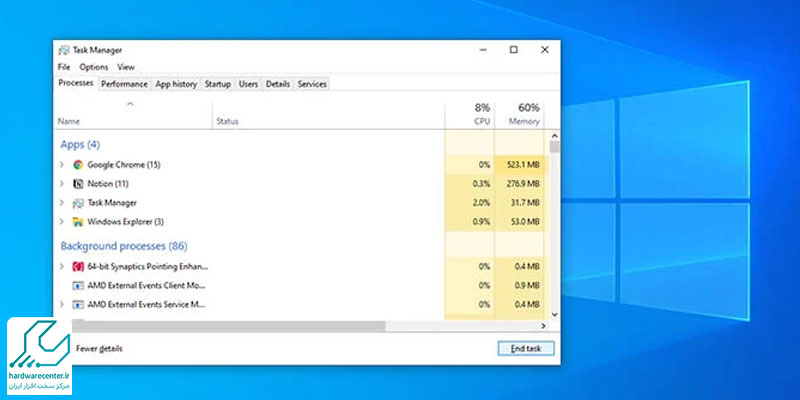This screenshot has height=400, width=800.
Task: Click the Notion app icon
Action: pyautogui.click(x=78, y=184)
